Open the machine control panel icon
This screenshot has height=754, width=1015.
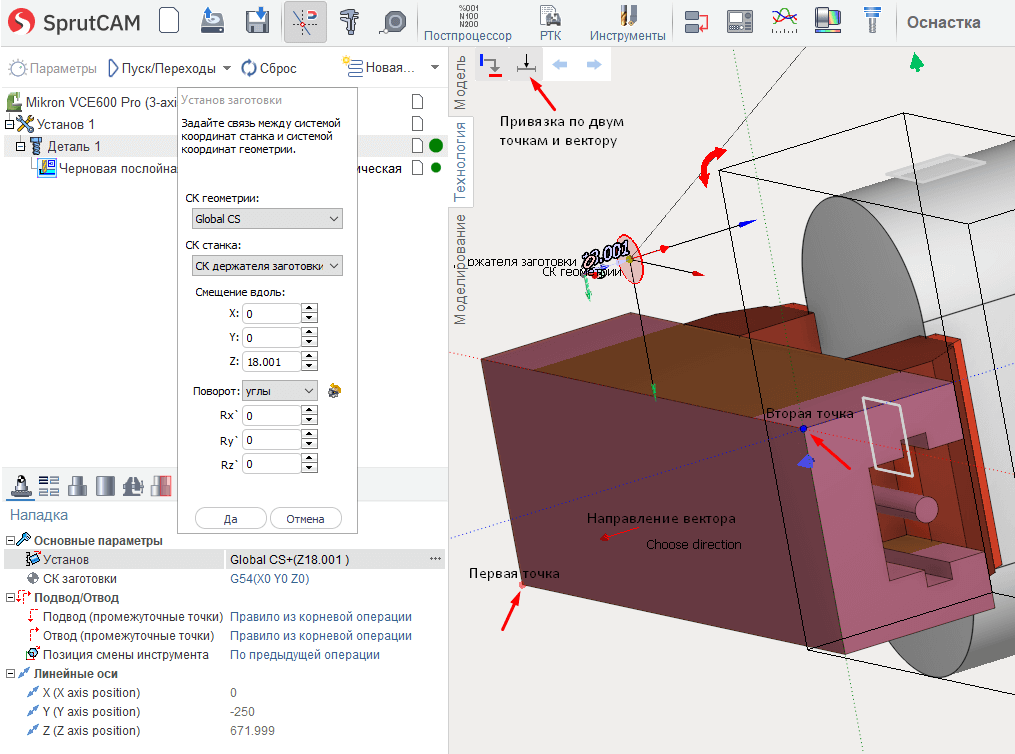click(740, 21)
